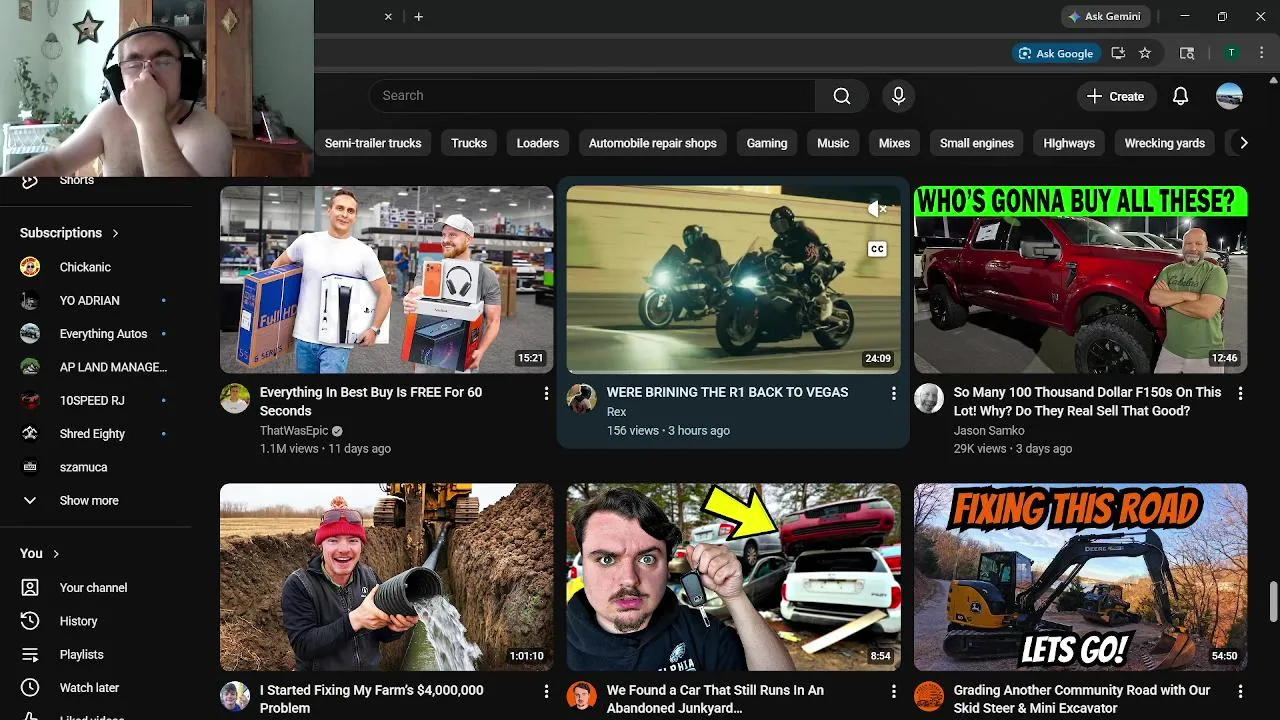Select the Gaming filter chip

pyautogui.click(x=767, y=143)
